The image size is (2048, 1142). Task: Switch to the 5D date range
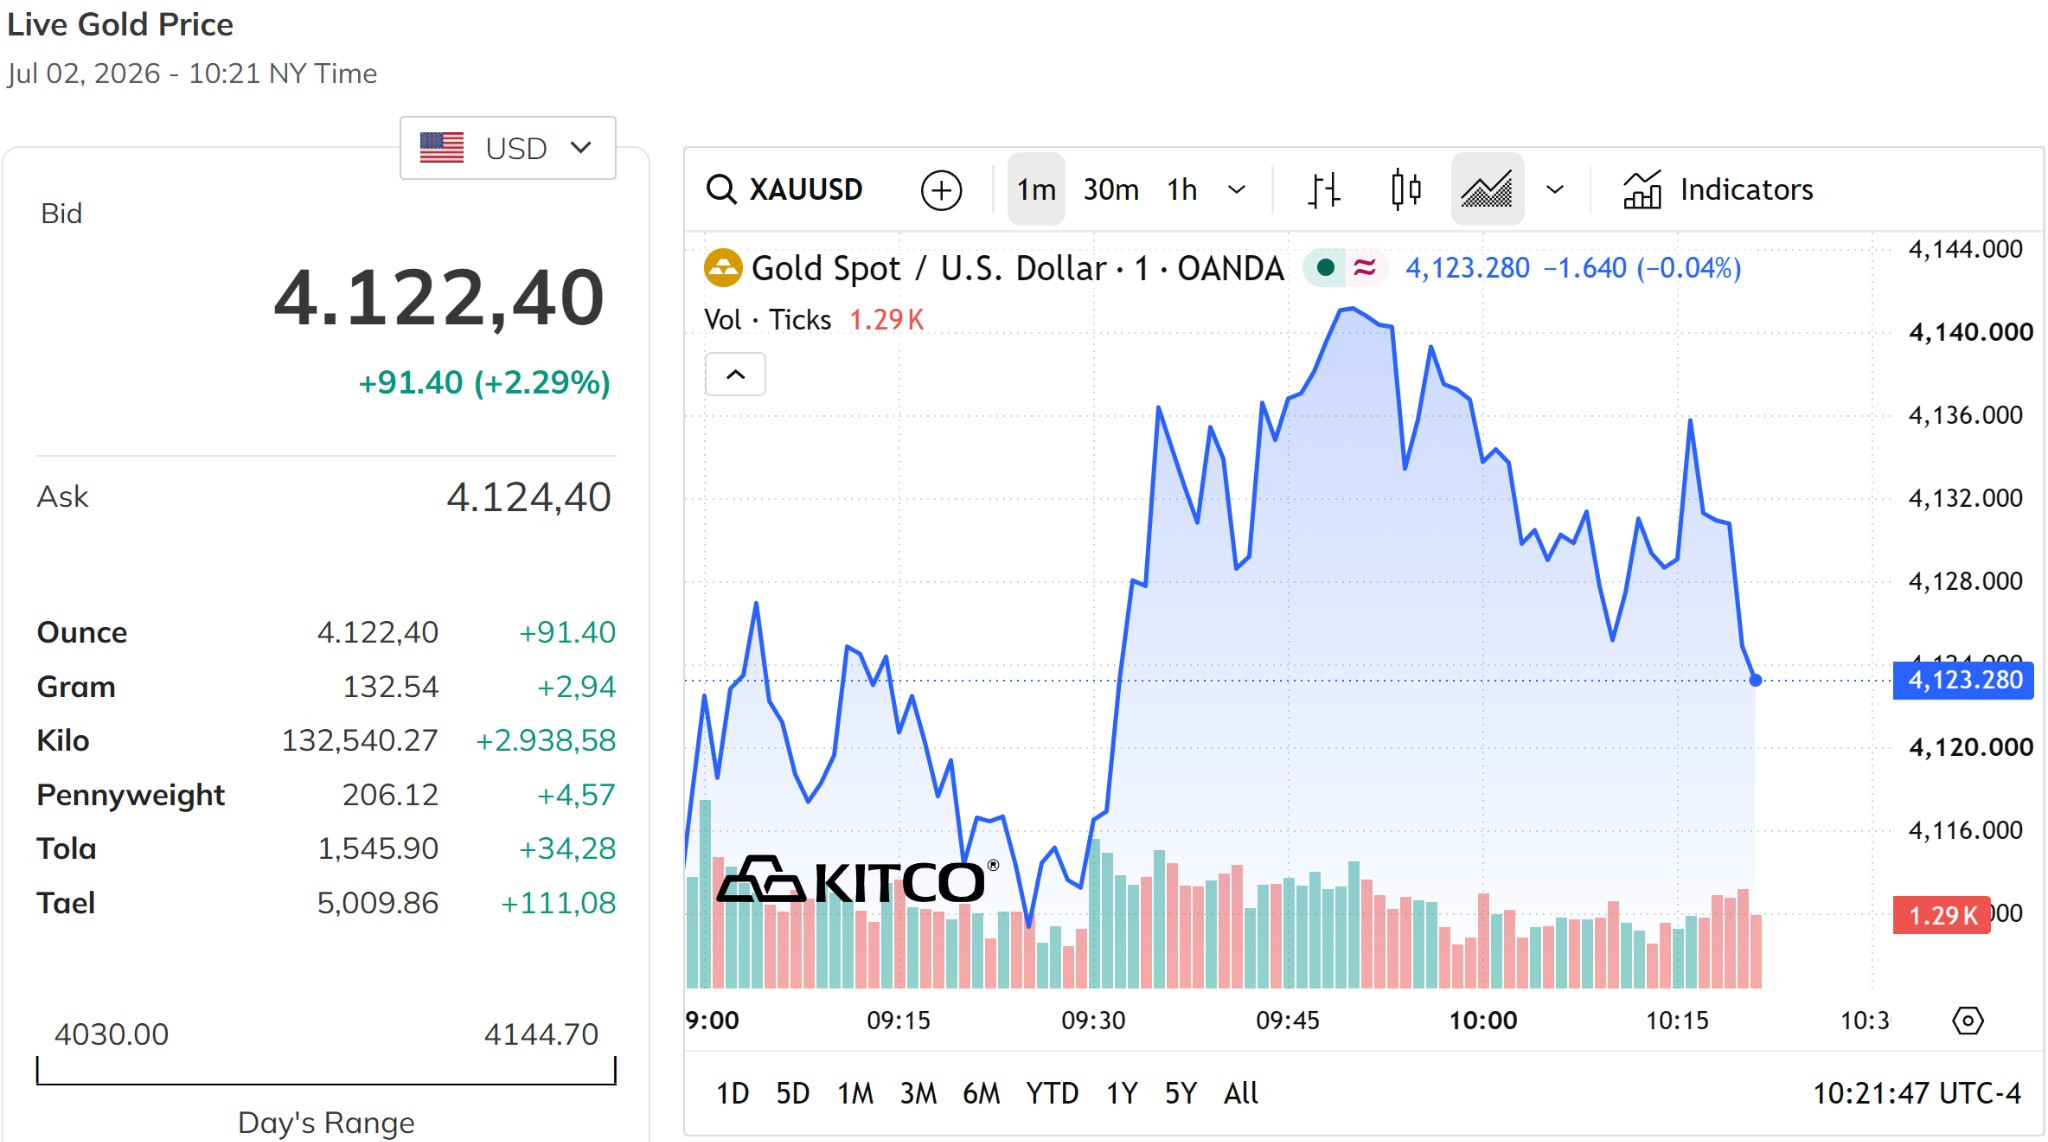pos(792,1093)
